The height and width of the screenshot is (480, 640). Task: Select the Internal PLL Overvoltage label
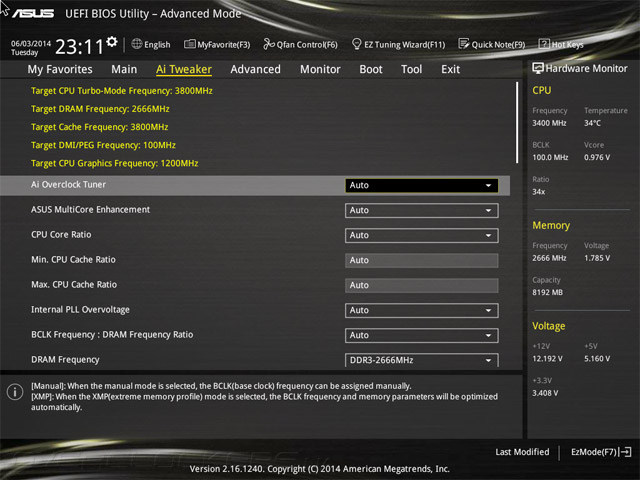(x=80, y=309)
